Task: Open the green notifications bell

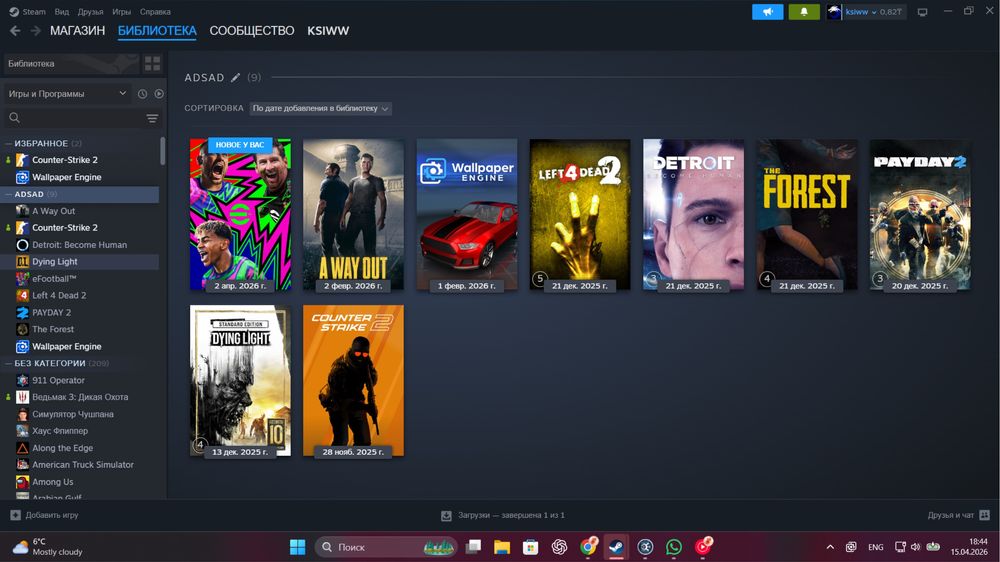Action: coord(804,11)
